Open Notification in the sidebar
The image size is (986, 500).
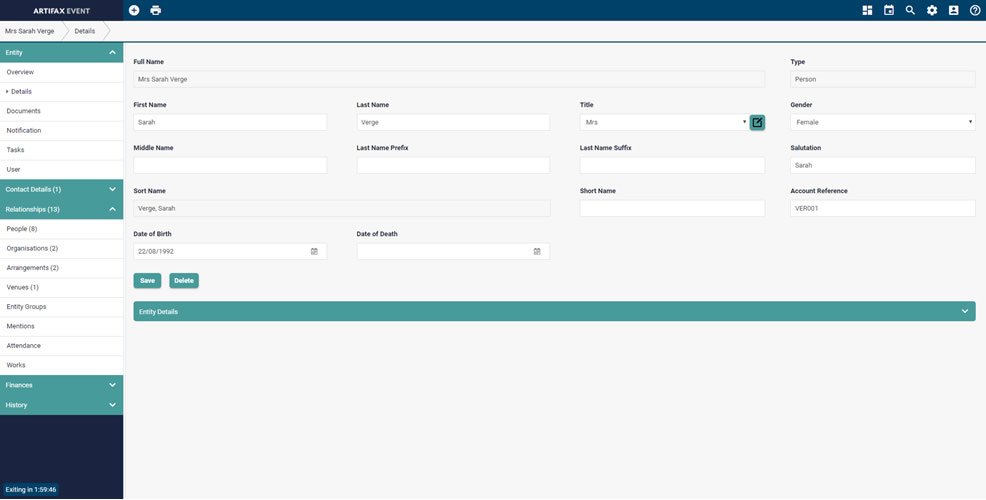pyautogui.click(x=62, y=131)
